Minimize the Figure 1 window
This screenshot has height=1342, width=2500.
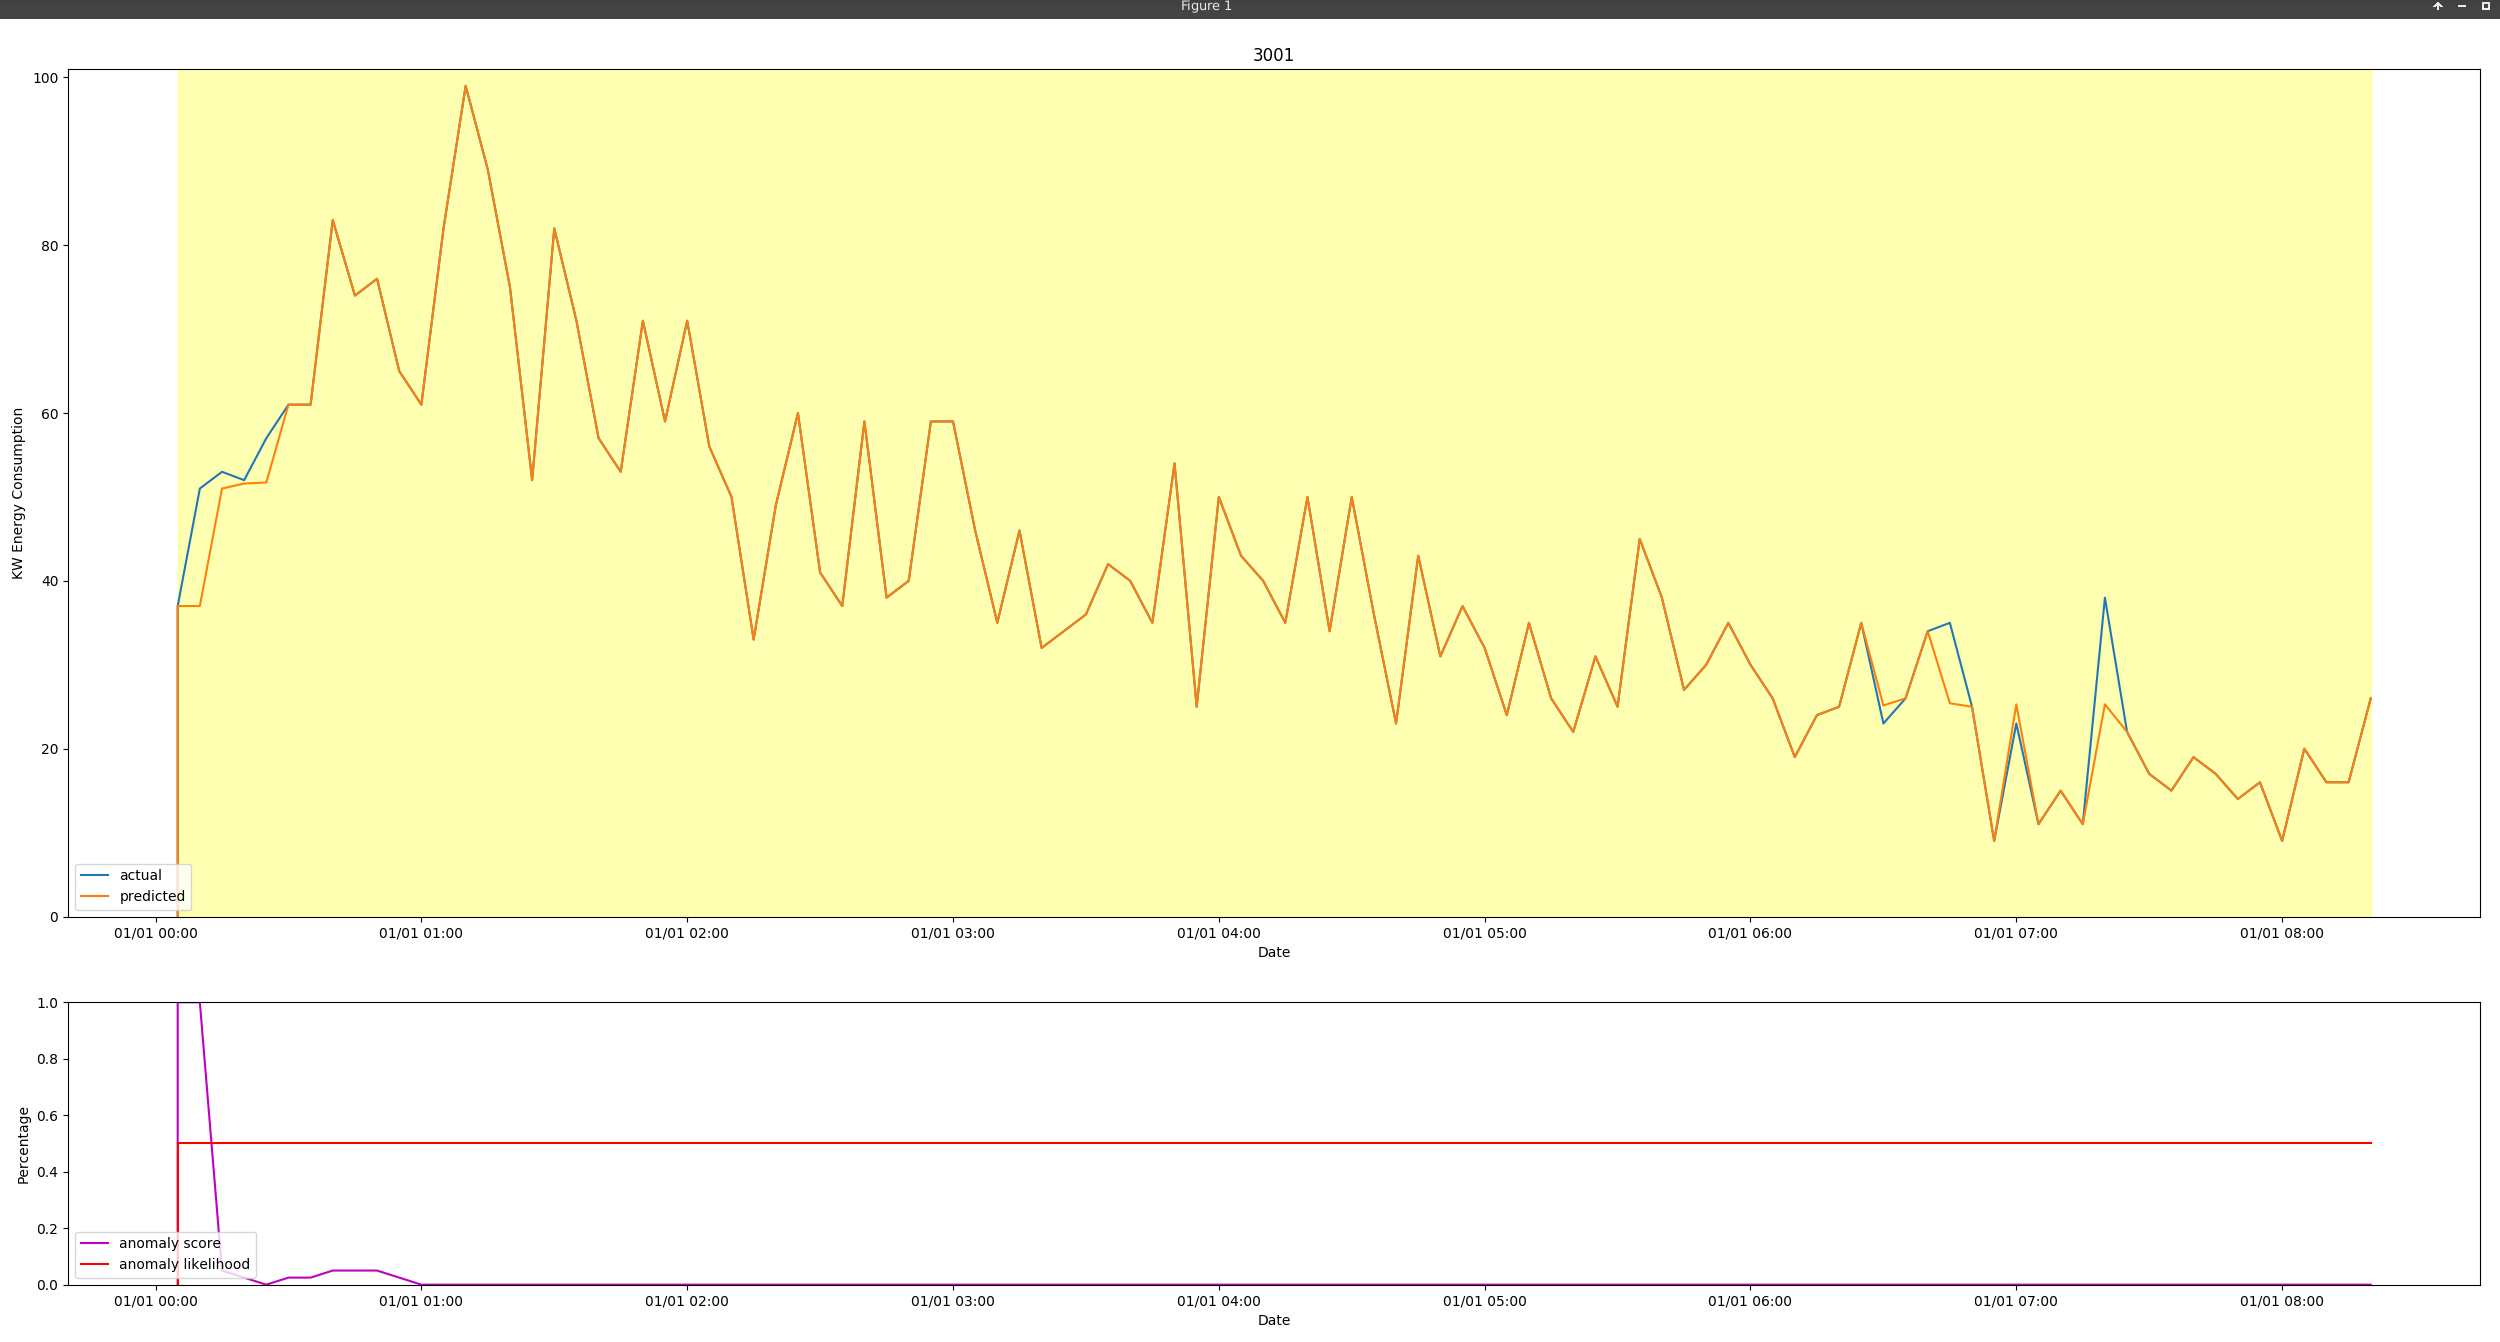point(2461,6)
